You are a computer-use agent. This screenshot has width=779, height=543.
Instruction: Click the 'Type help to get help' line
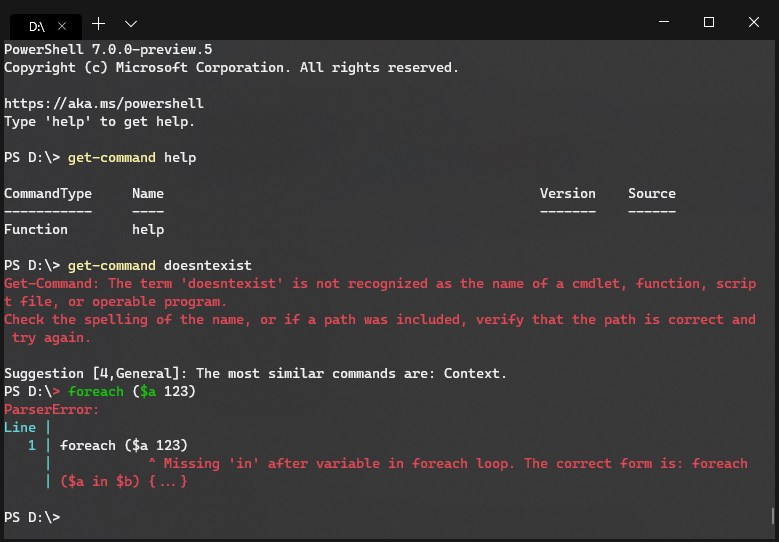(100, 121)
